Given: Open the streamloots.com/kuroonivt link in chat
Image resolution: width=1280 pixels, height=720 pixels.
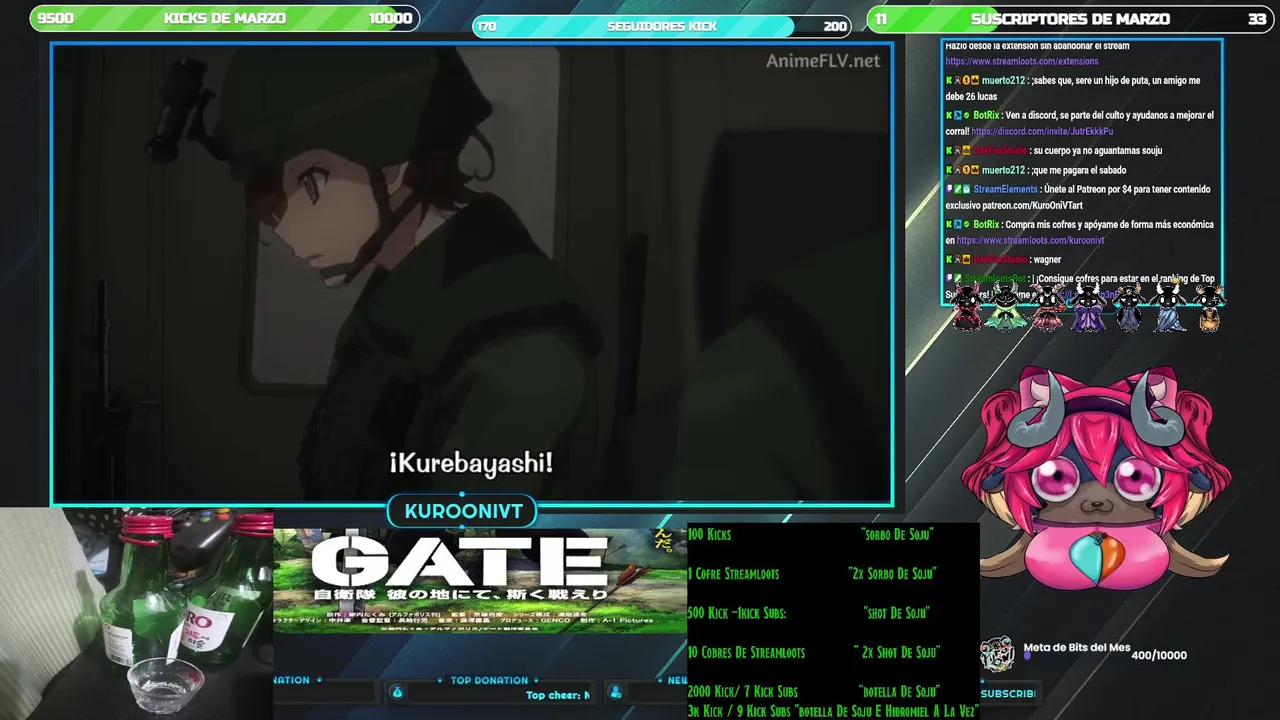Looking at the screenshot, I should tap(1030, 240).
